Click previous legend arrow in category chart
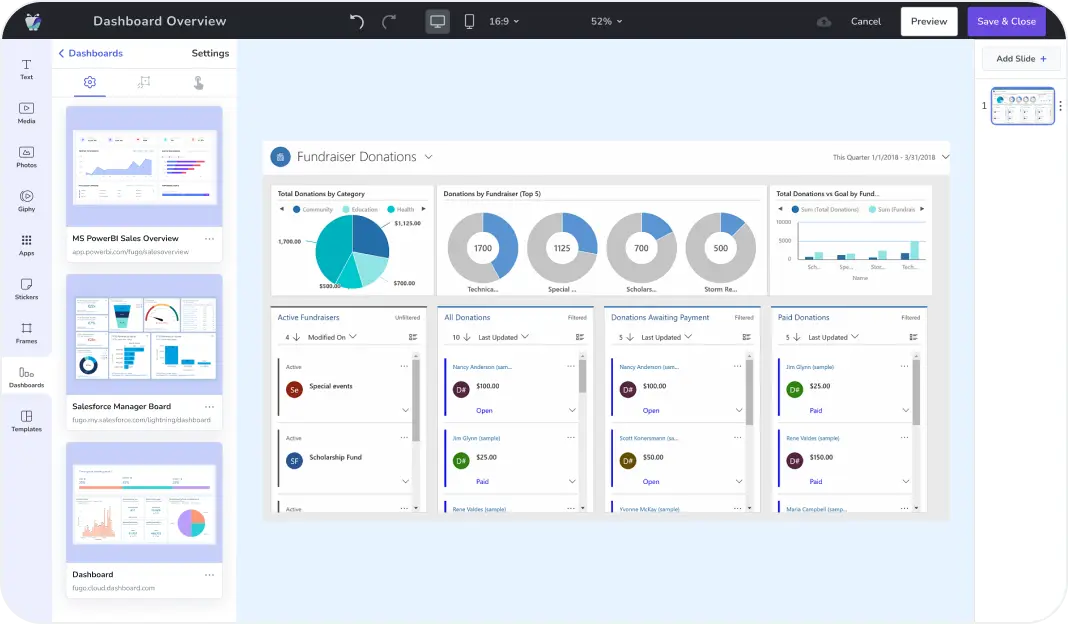 282,209
